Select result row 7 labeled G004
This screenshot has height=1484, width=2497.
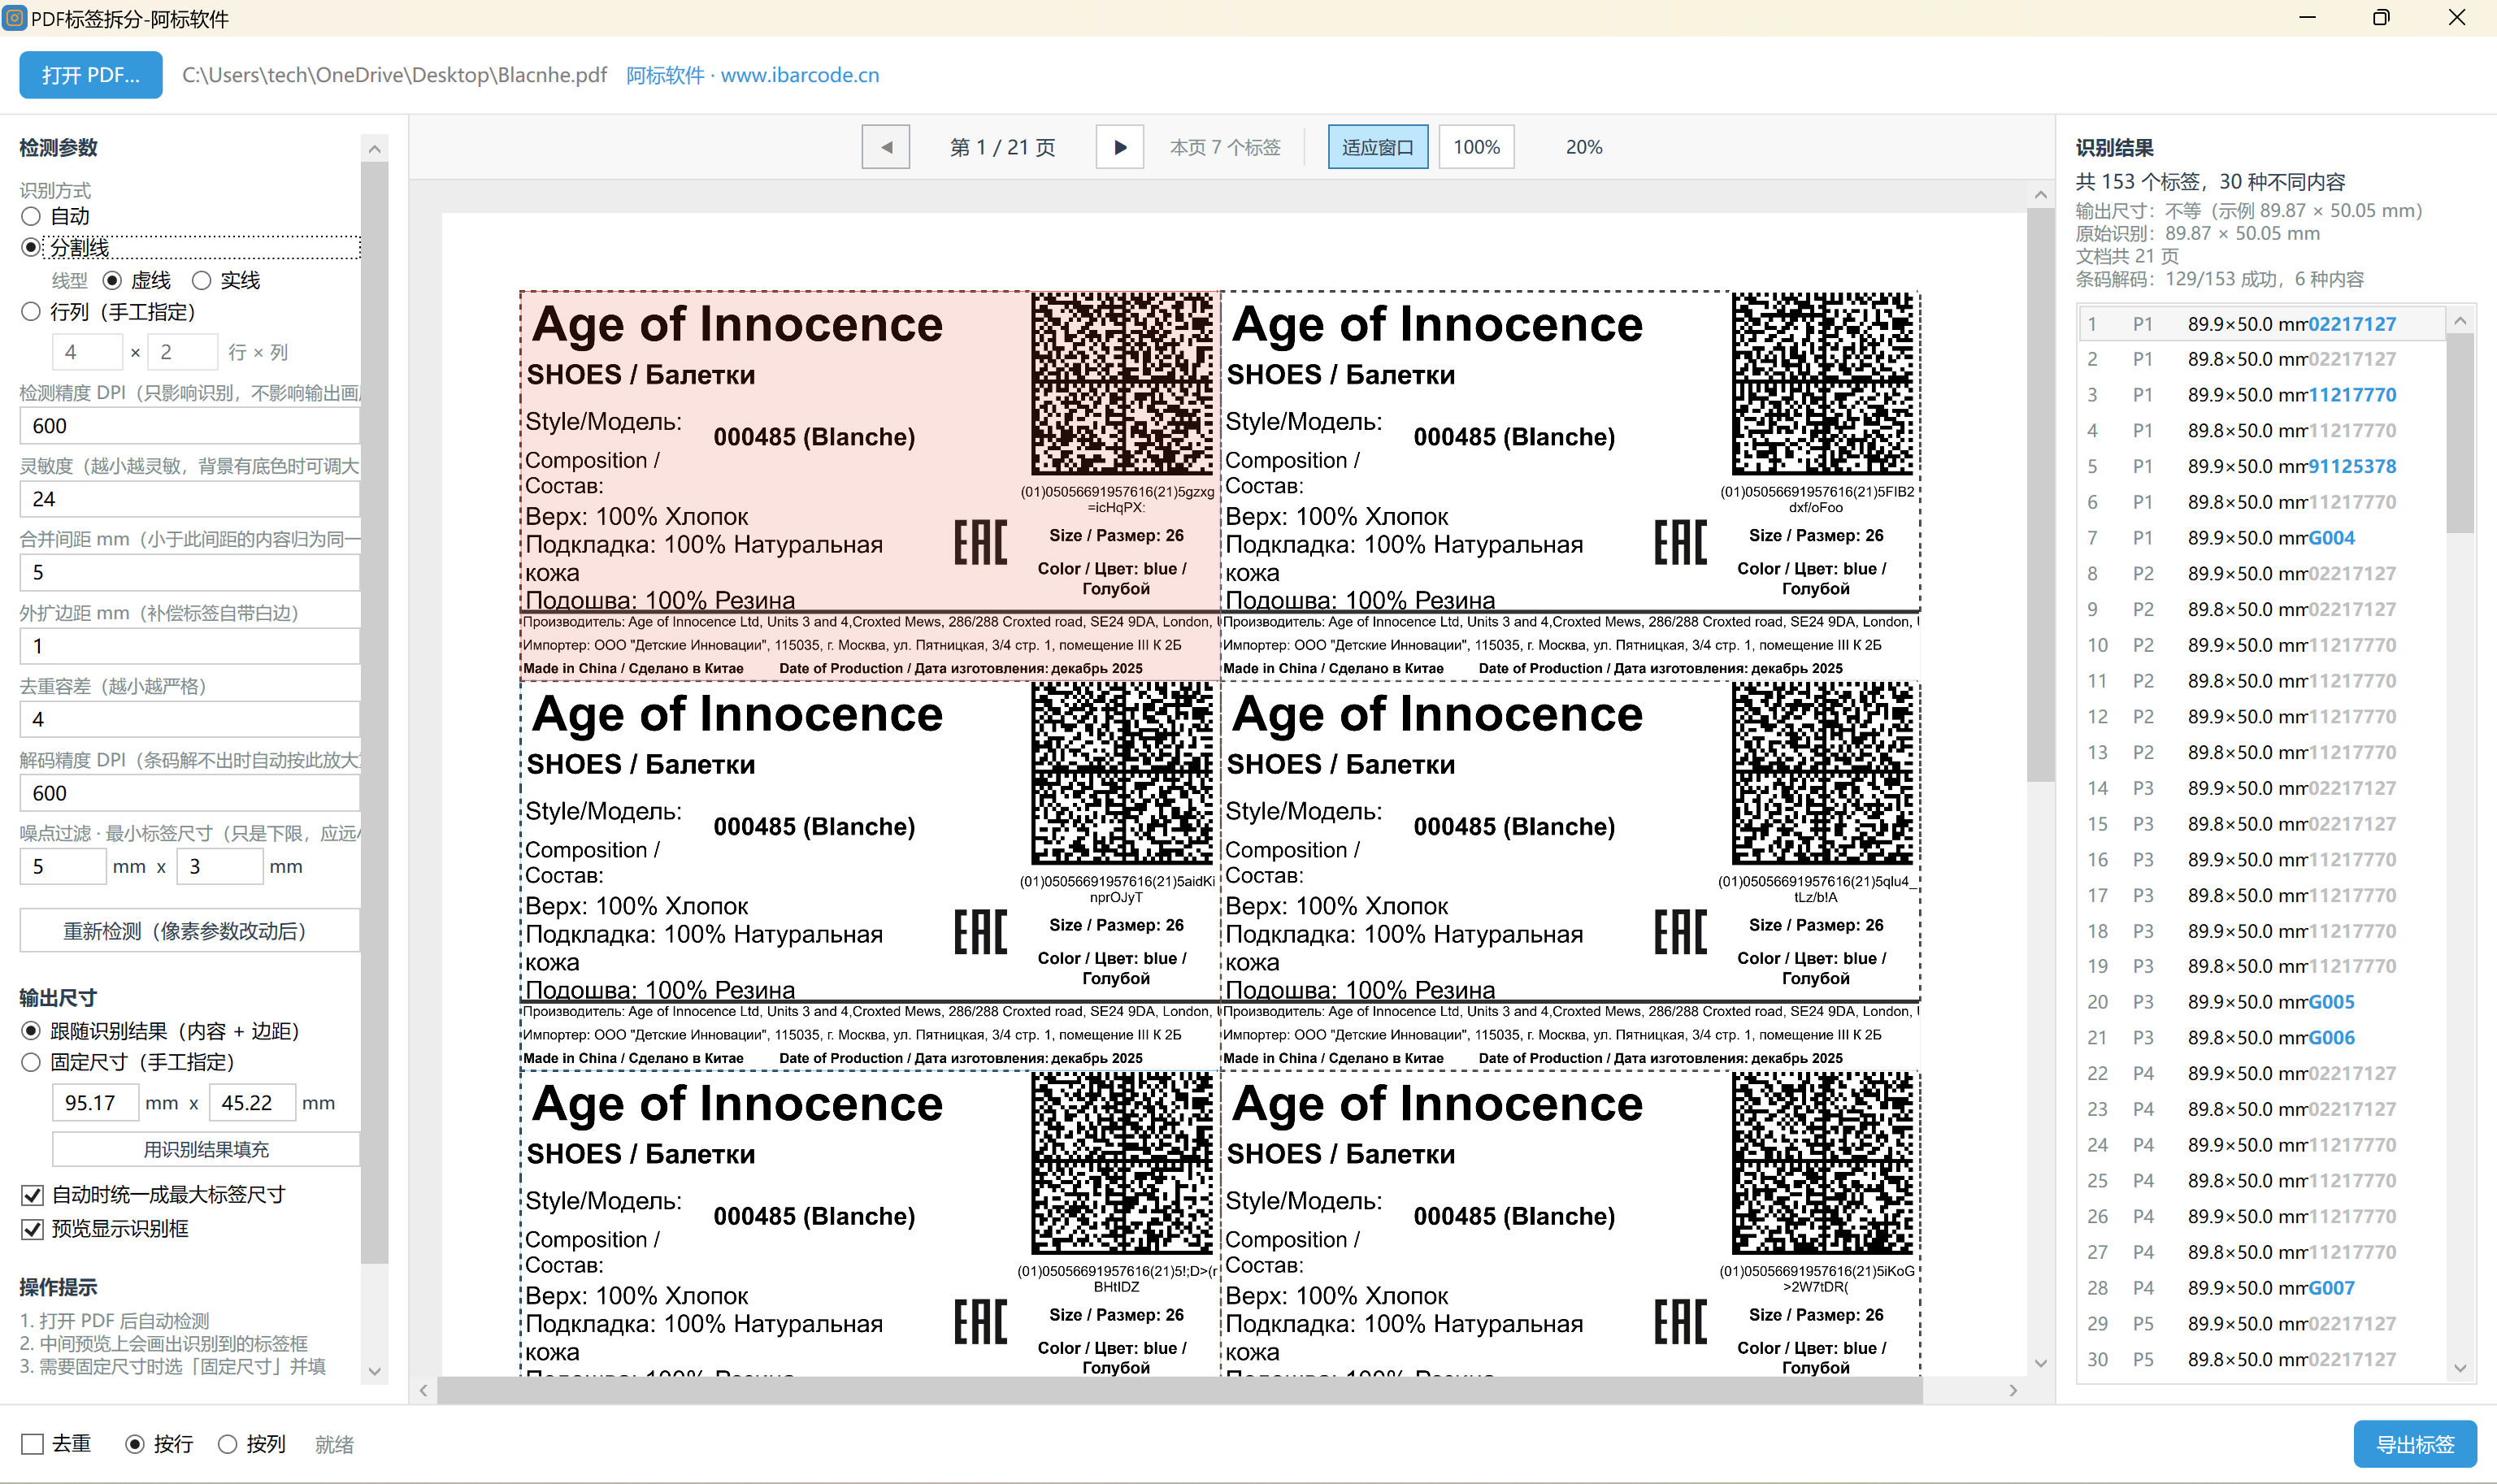tap(2262, 538)
